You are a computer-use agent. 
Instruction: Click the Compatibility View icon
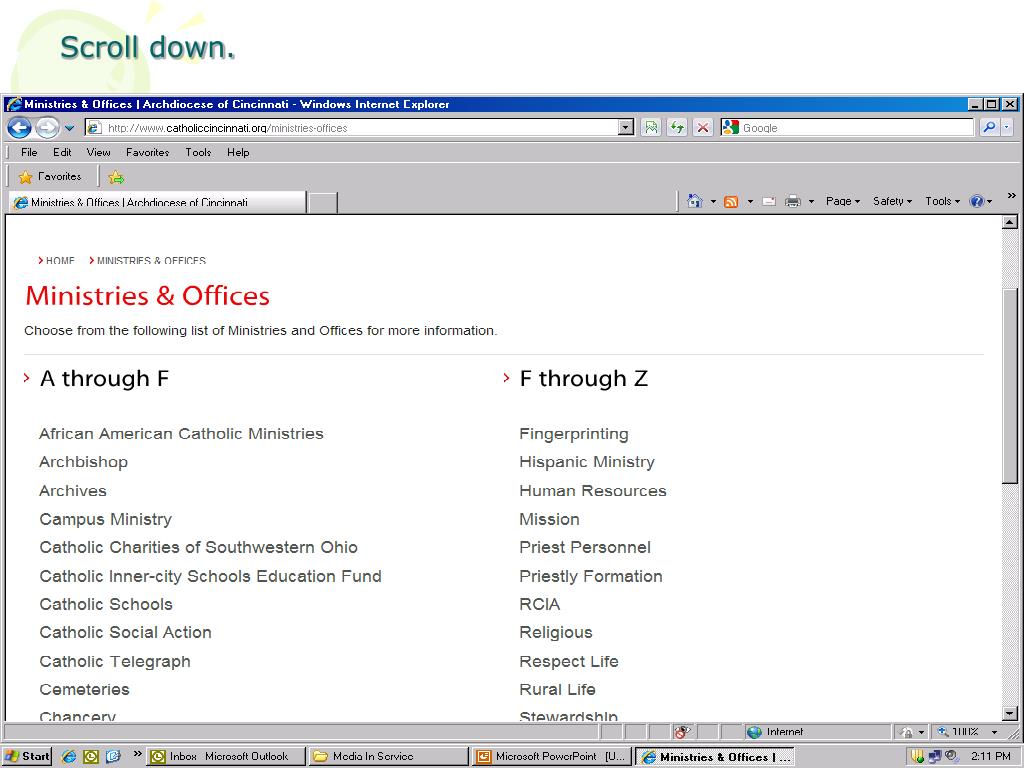pos(651,128)
